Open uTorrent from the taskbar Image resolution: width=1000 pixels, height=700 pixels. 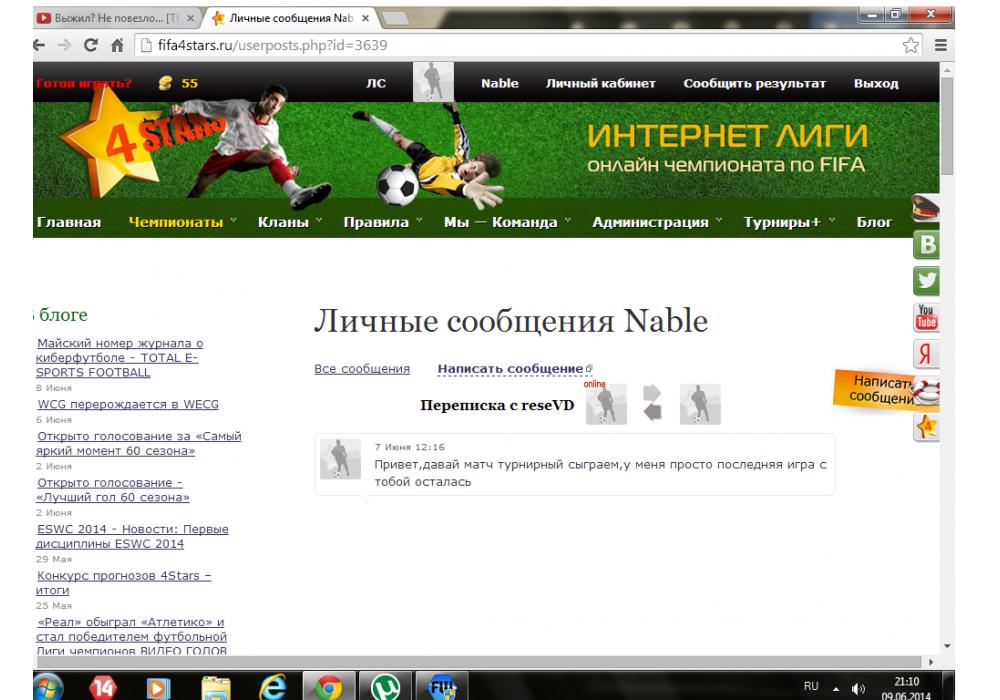384,688
